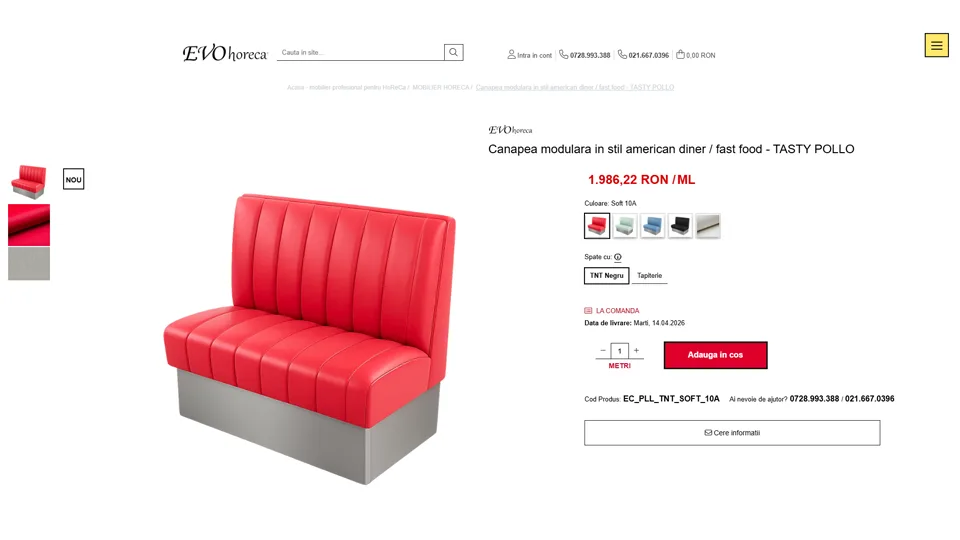Choose the blue sofa color swatch

click(652, 226)
